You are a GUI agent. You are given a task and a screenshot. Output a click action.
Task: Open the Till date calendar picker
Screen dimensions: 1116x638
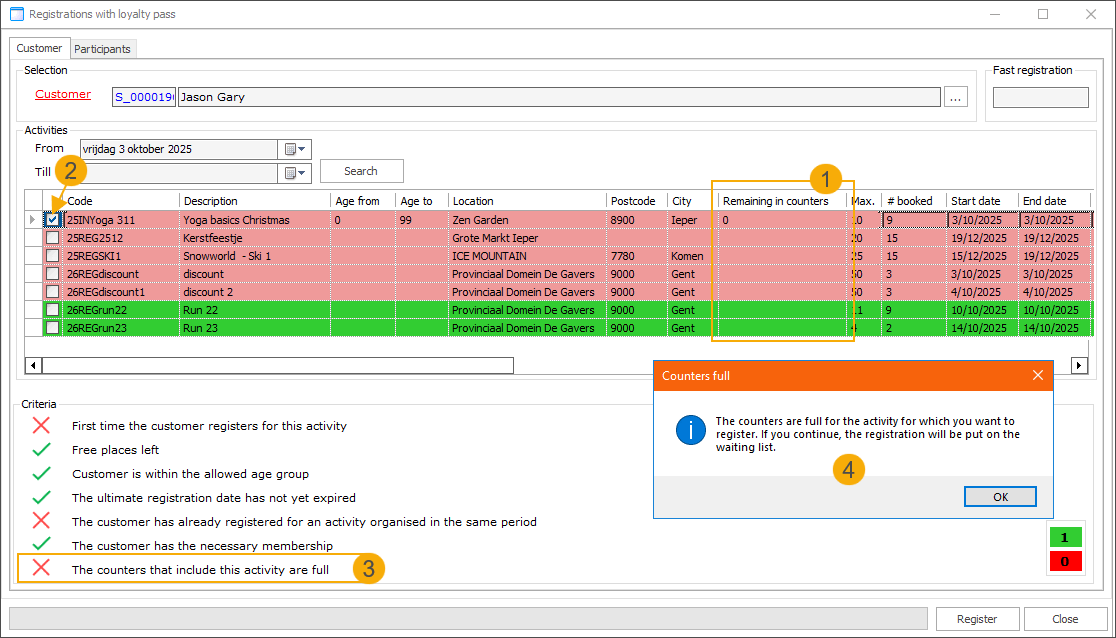tap(295, 173)
